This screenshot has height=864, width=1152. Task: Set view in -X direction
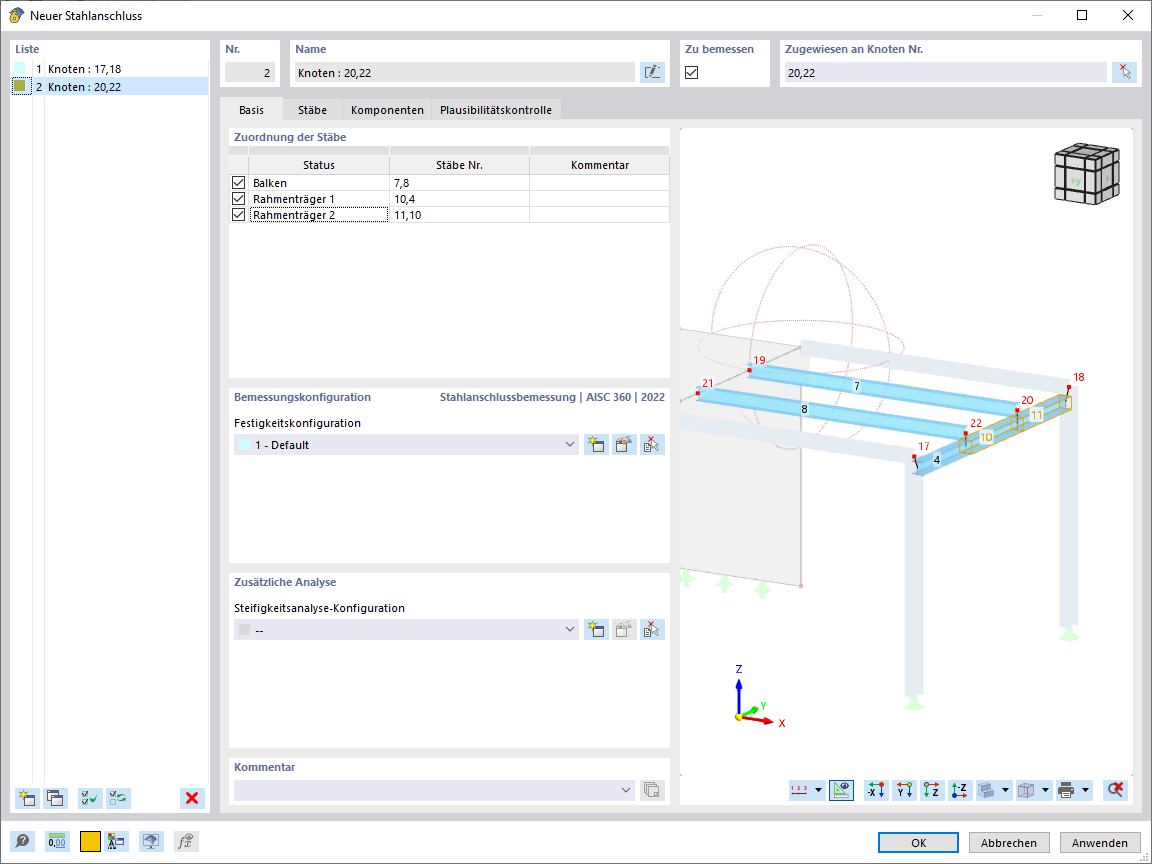pyautogui.click(x=876, y=790)
